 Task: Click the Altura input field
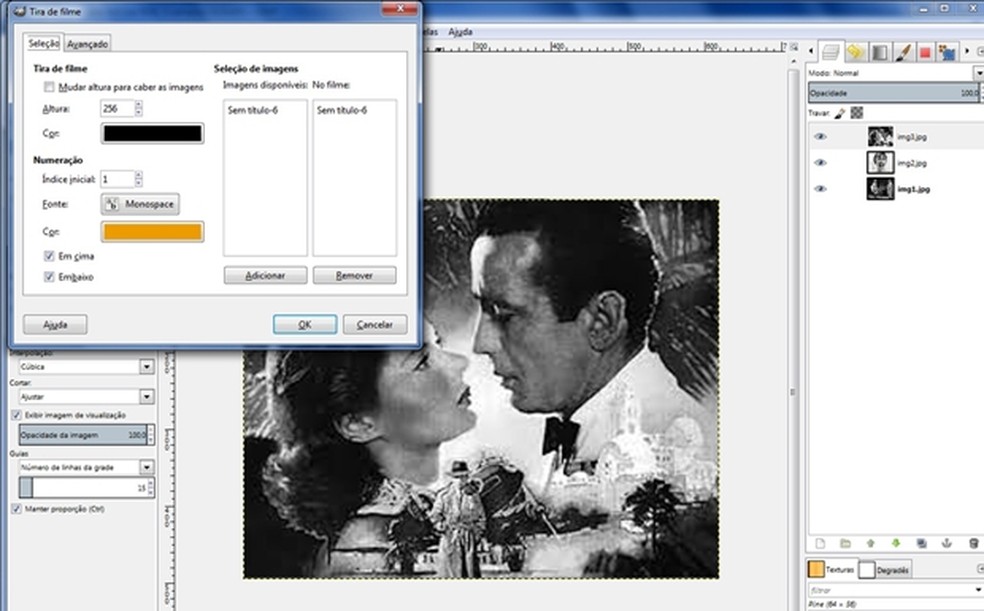click(116, 108)
